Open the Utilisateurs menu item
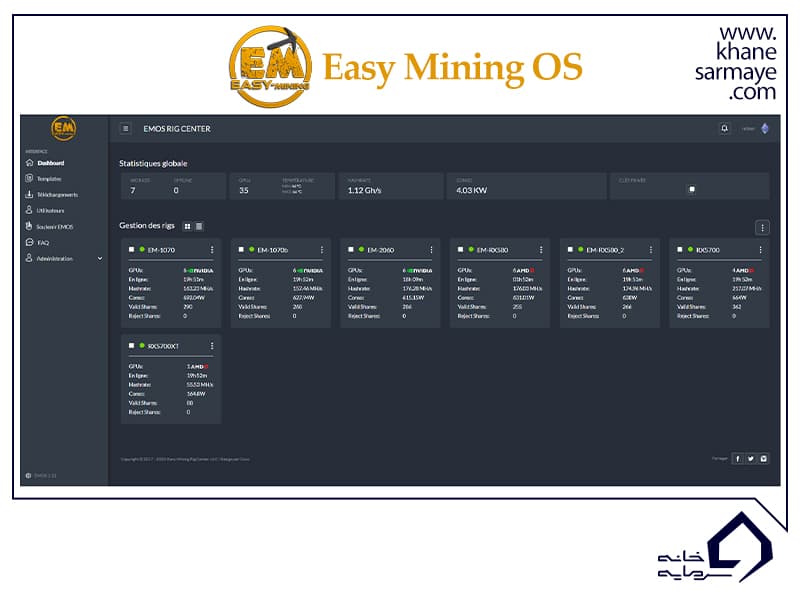The height and width of the screenshot is (600, 800). [51, 211]
